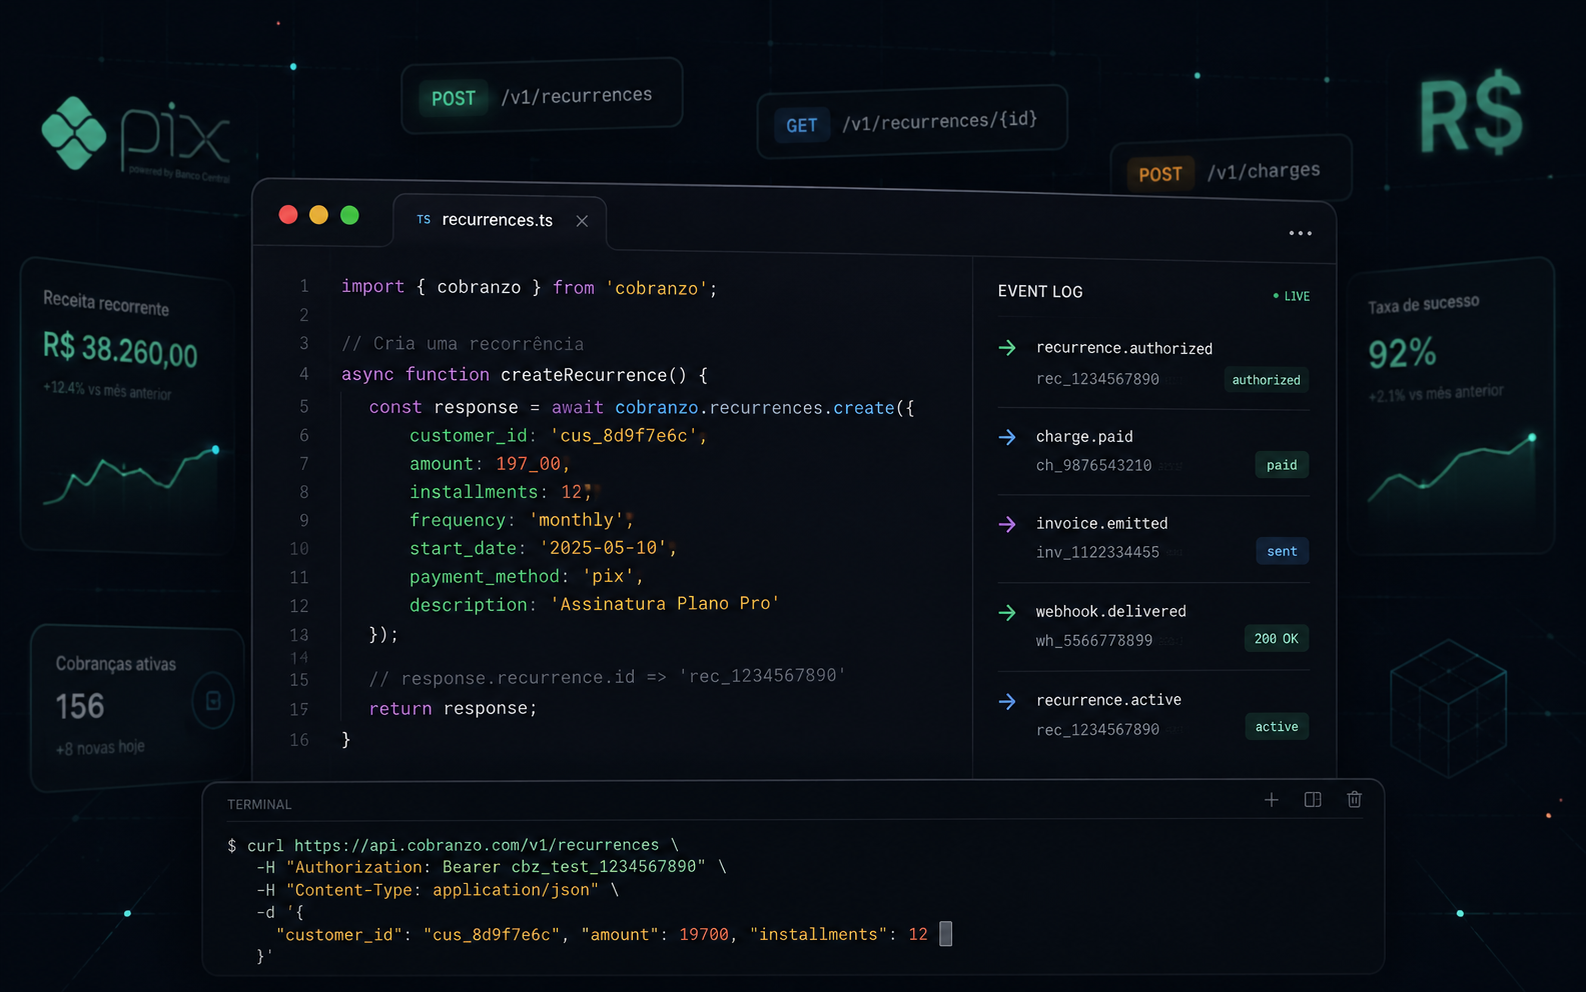1586x992 pixels.
Task: Click the 'R$ 38.260,00' recurring revenue value
Action: point(120,350)
